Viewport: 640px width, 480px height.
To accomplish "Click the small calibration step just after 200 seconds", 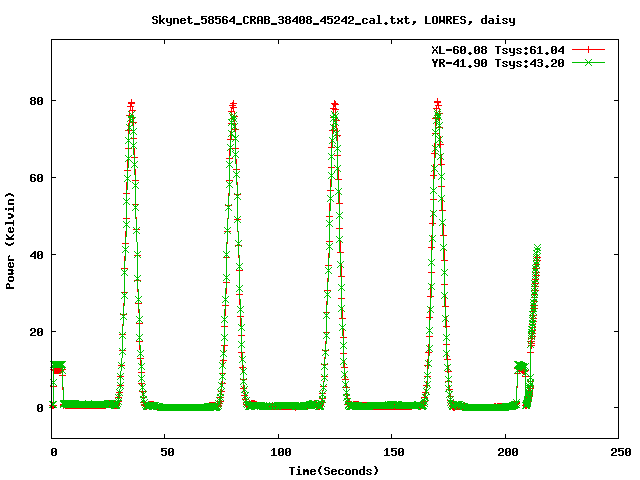I will (x=521, y=367).
